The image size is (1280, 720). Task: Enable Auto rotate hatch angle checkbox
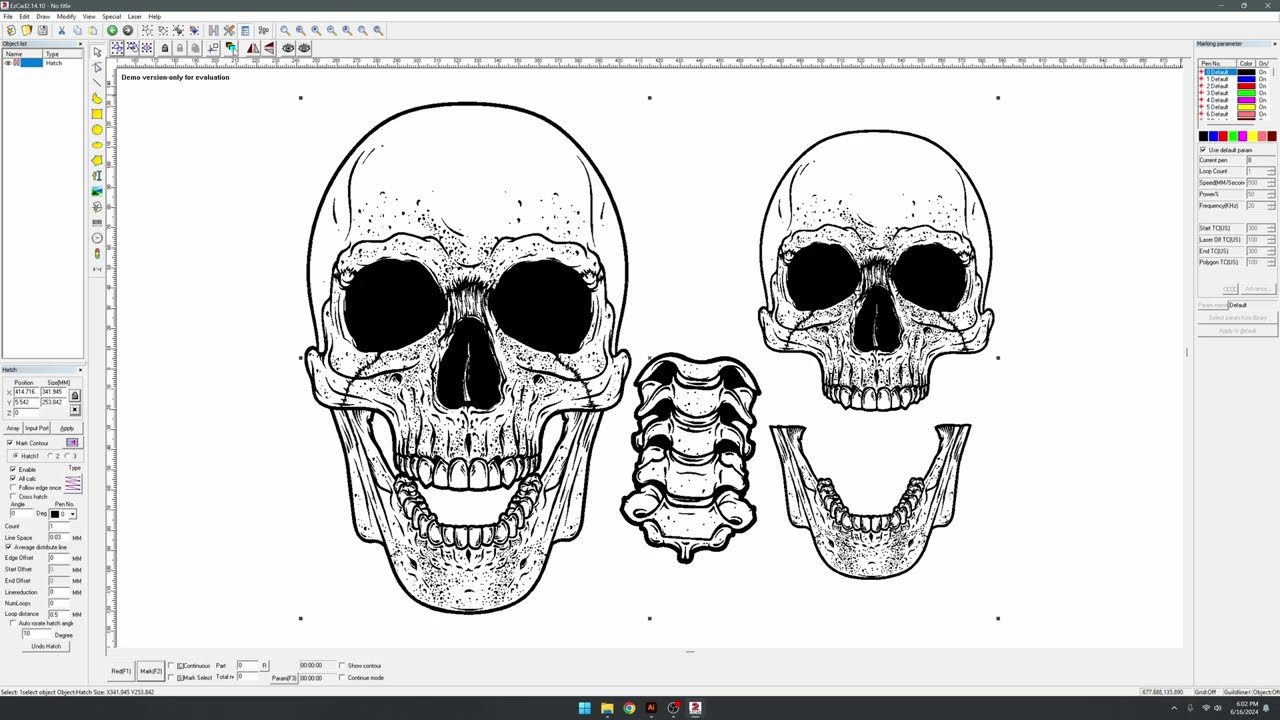[13, 623]
